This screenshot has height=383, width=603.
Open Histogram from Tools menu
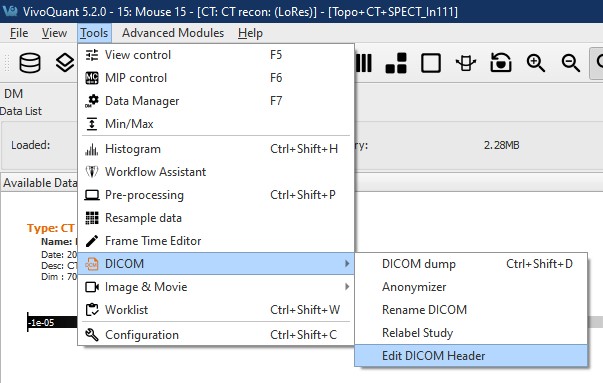[216, 149]
